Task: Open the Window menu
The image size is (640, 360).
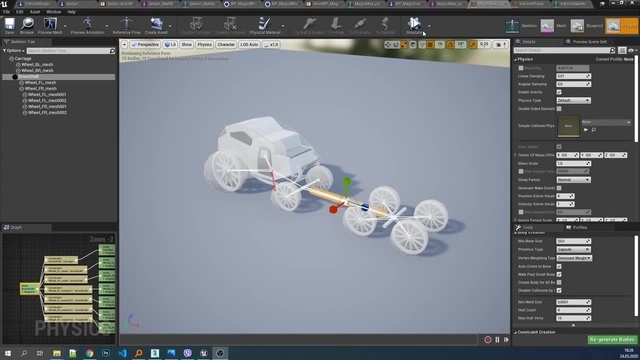Action: tap(53, 12)
